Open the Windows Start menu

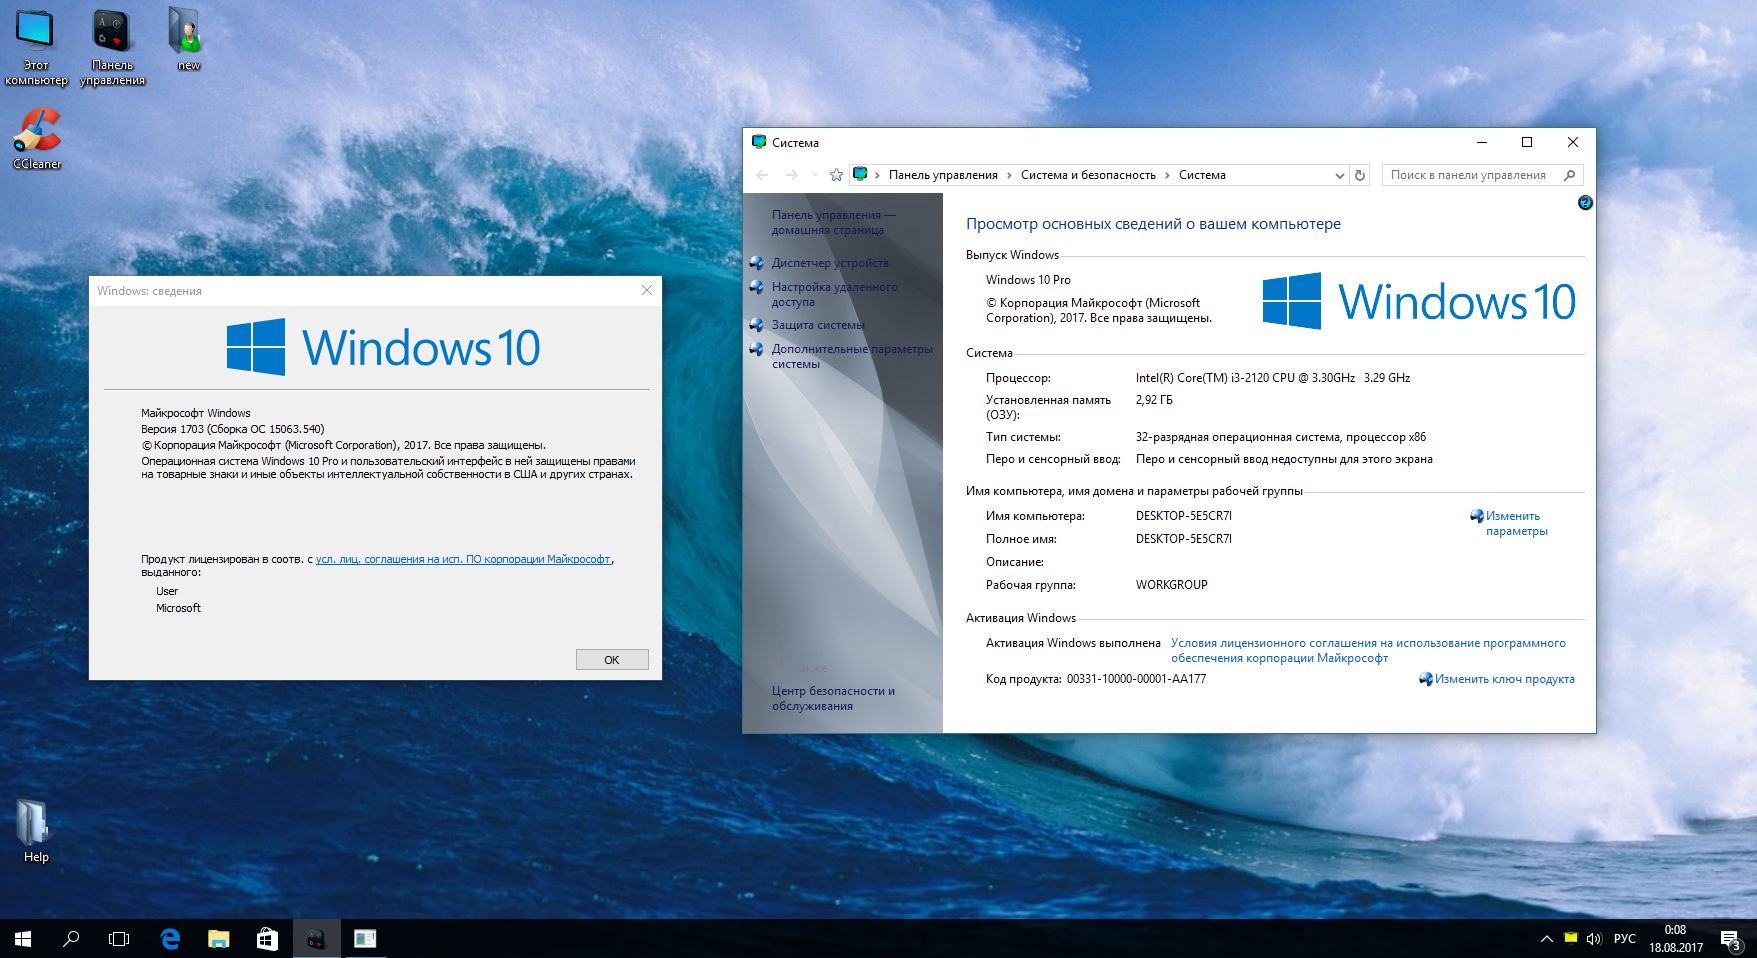[x=23, y=939]
